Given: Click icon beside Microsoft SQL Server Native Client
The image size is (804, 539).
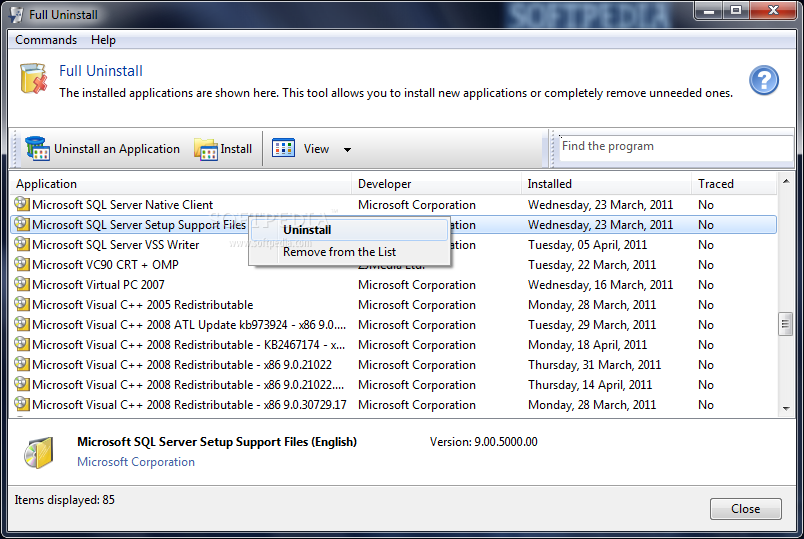Looking at the screenshot, I should coord(22,204).
